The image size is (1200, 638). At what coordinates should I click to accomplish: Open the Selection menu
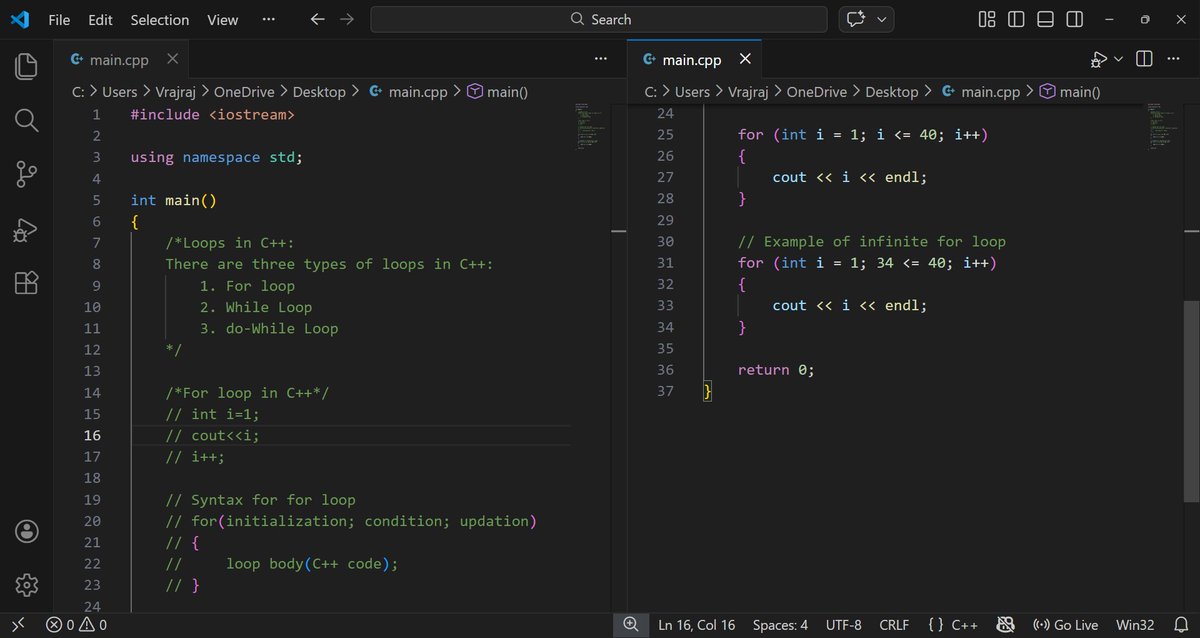pos(160,19)
